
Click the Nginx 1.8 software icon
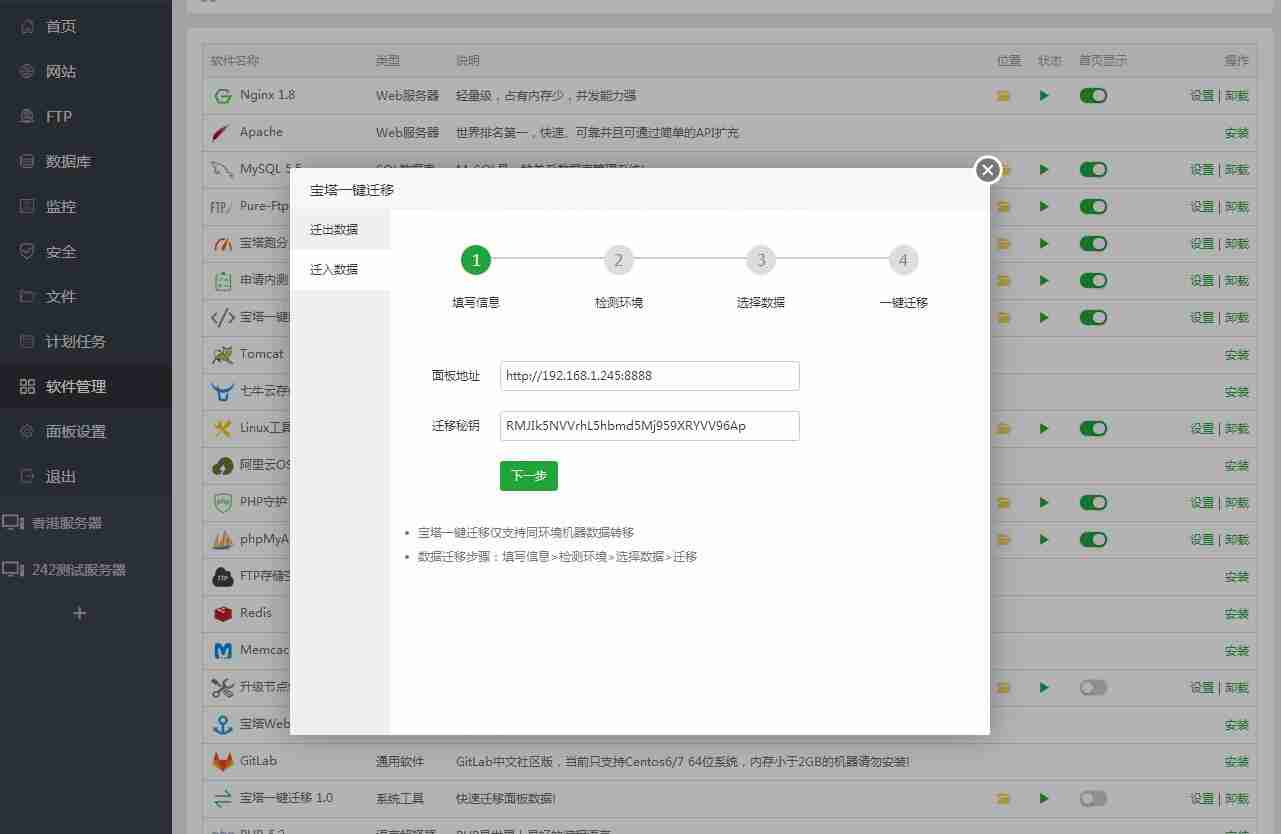(222, 95)
